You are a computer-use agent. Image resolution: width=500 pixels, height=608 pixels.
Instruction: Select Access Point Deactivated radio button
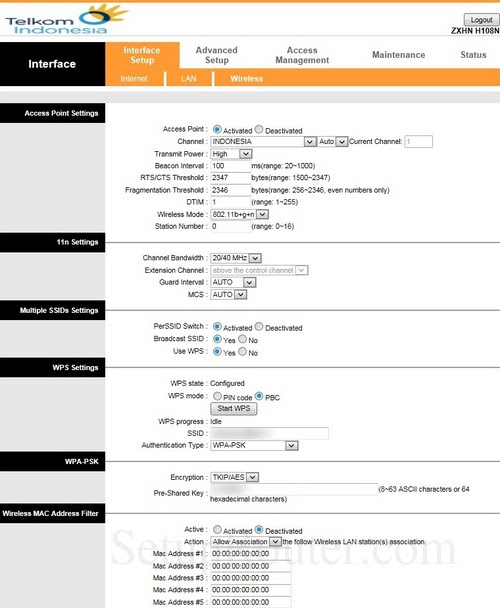click(259, 130)
